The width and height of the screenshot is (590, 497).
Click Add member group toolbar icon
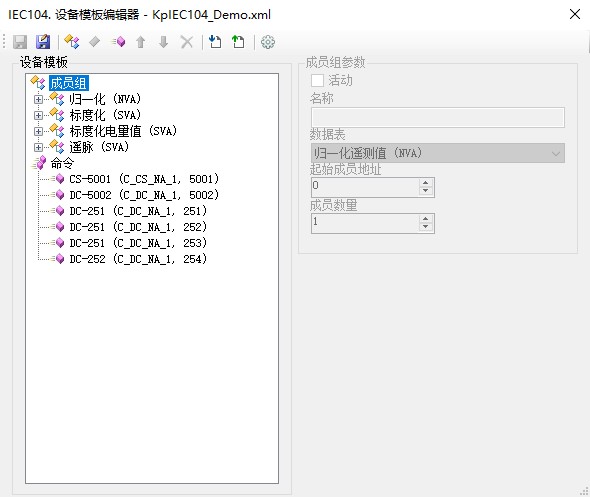[x=71, y=42]
